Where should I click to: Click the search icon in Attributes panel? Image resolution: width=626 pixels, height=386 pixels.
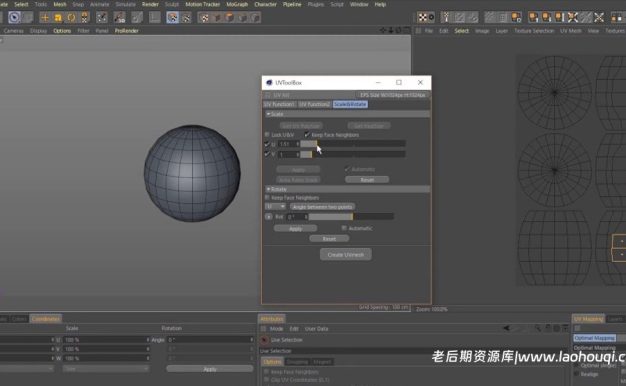pos(538,328)
